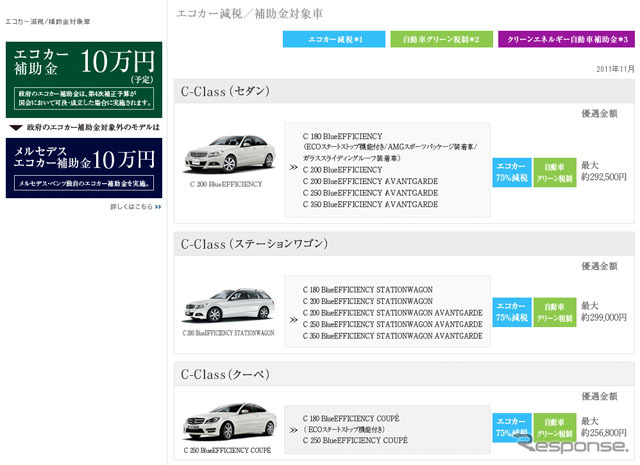This screenshot has width=640, height=465.
Task: Click エコカー75%減税 badge in station wagon row
Action: (x=512, y=312)
